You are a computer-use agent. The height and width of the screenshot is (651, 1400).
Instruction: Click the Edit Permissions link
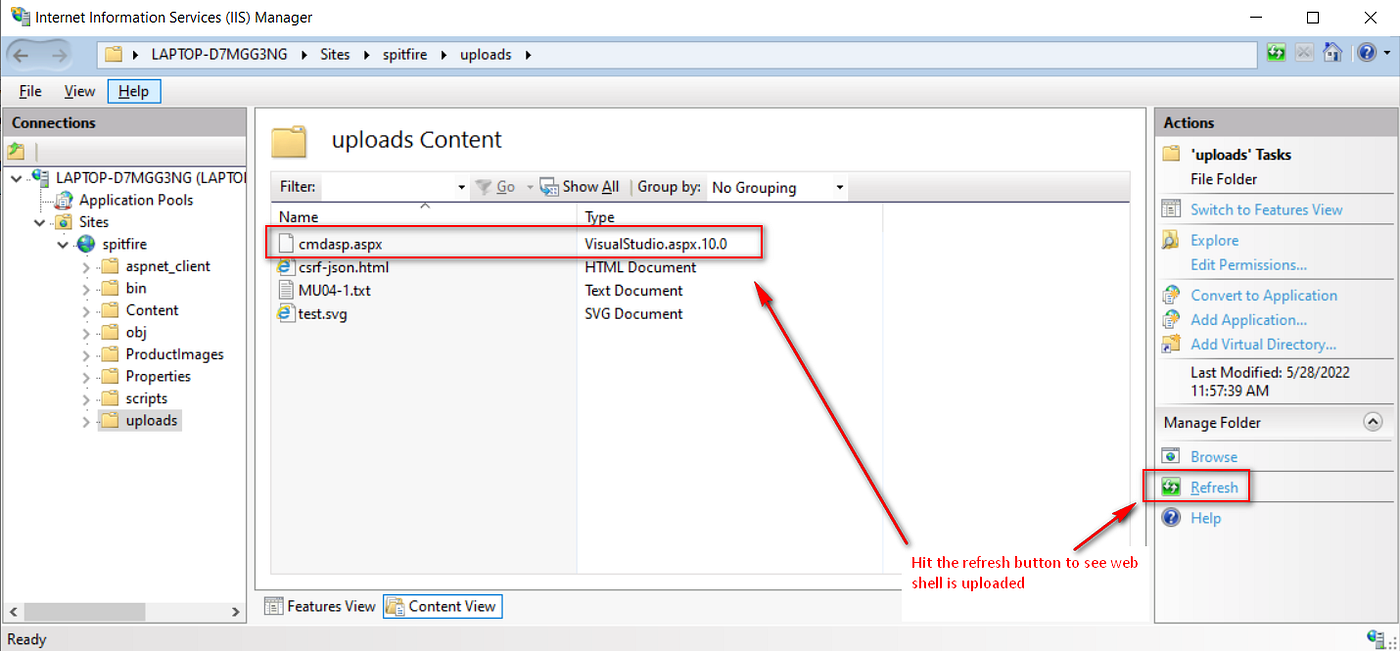[x=1248, y=265]
